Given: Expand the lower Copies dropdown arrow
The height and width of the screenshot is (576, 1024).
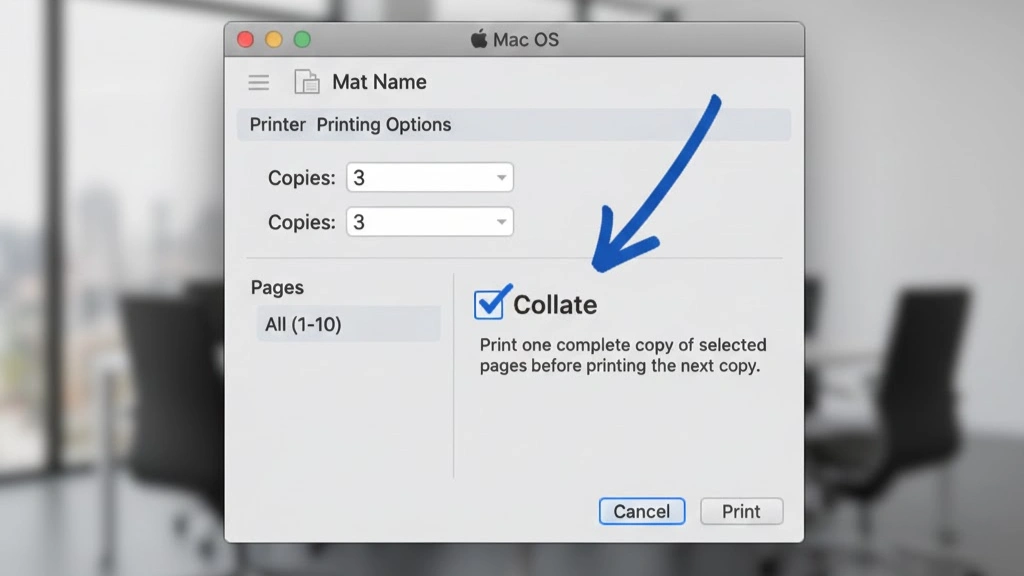Looking at the screenshot, I should (501, 223).
